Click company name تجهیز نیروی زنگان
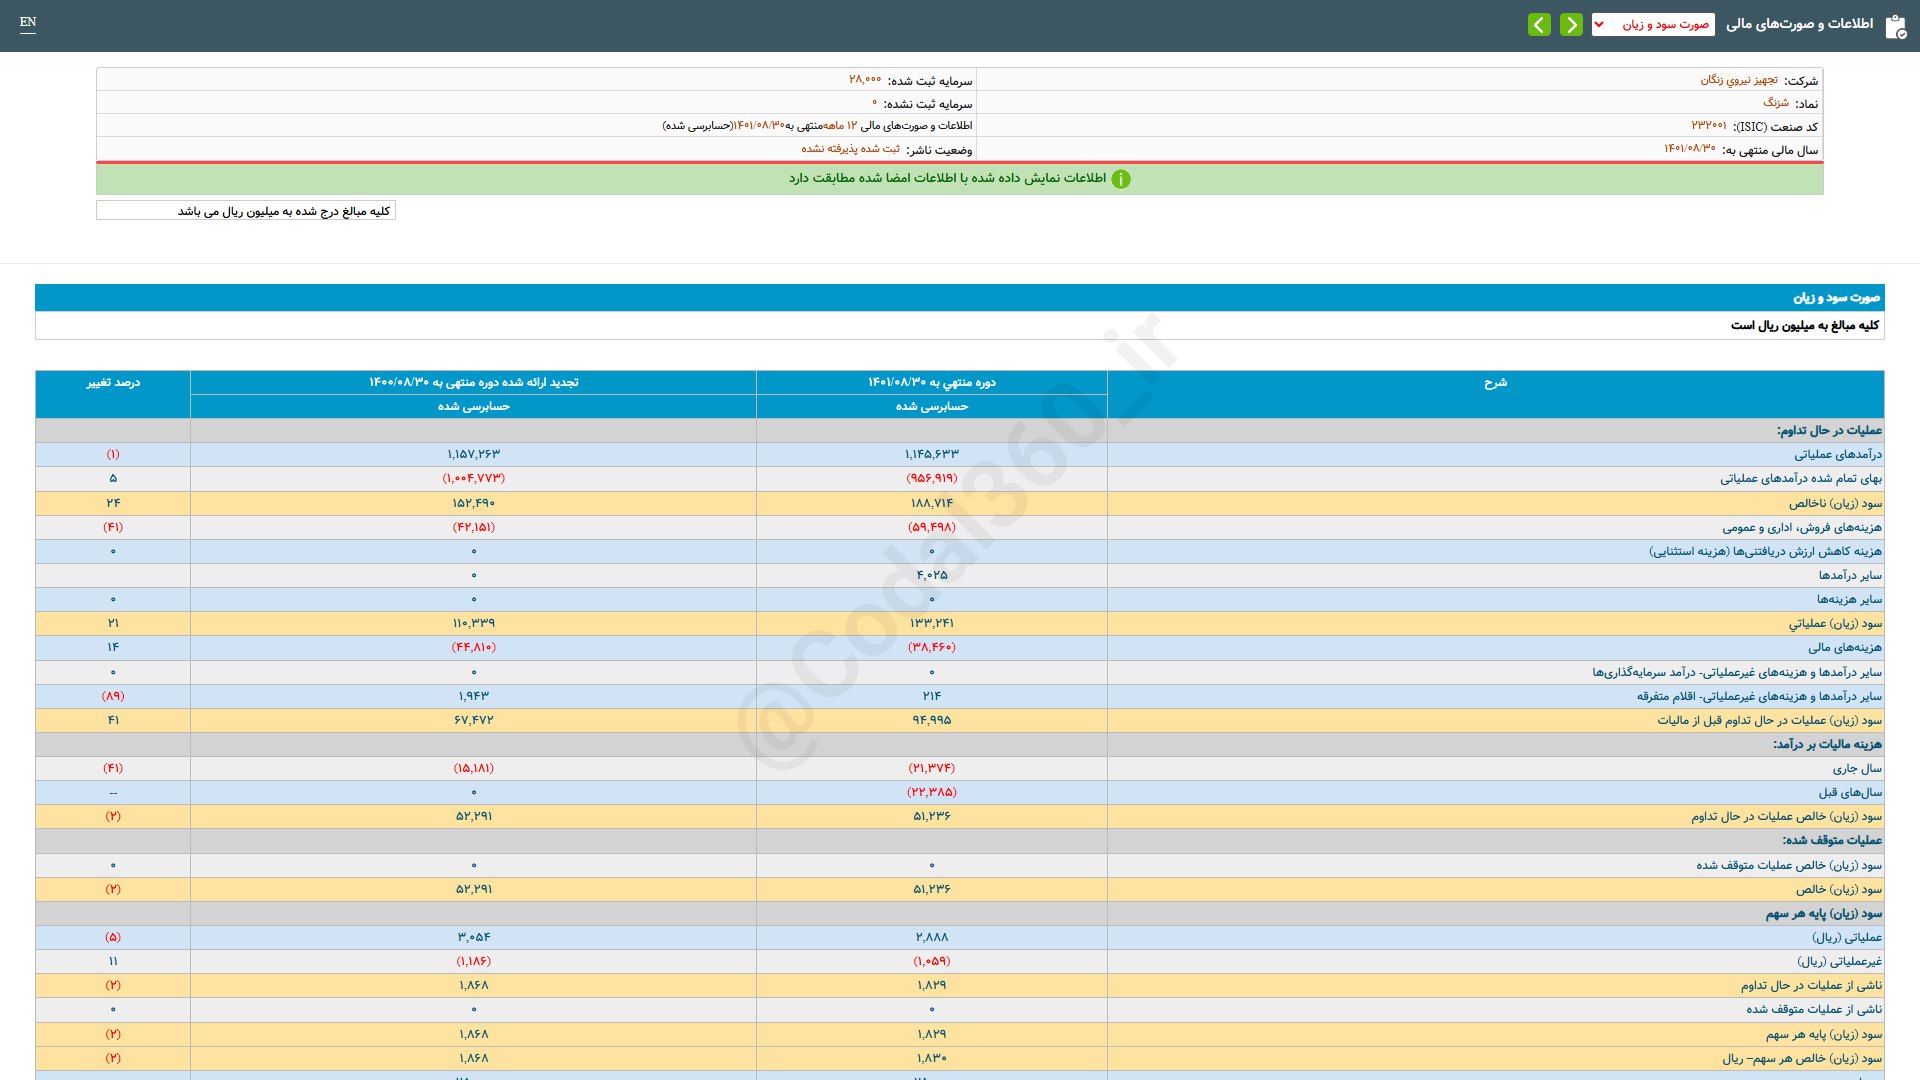1920x1080 pixels. [x=1739, y=80]
